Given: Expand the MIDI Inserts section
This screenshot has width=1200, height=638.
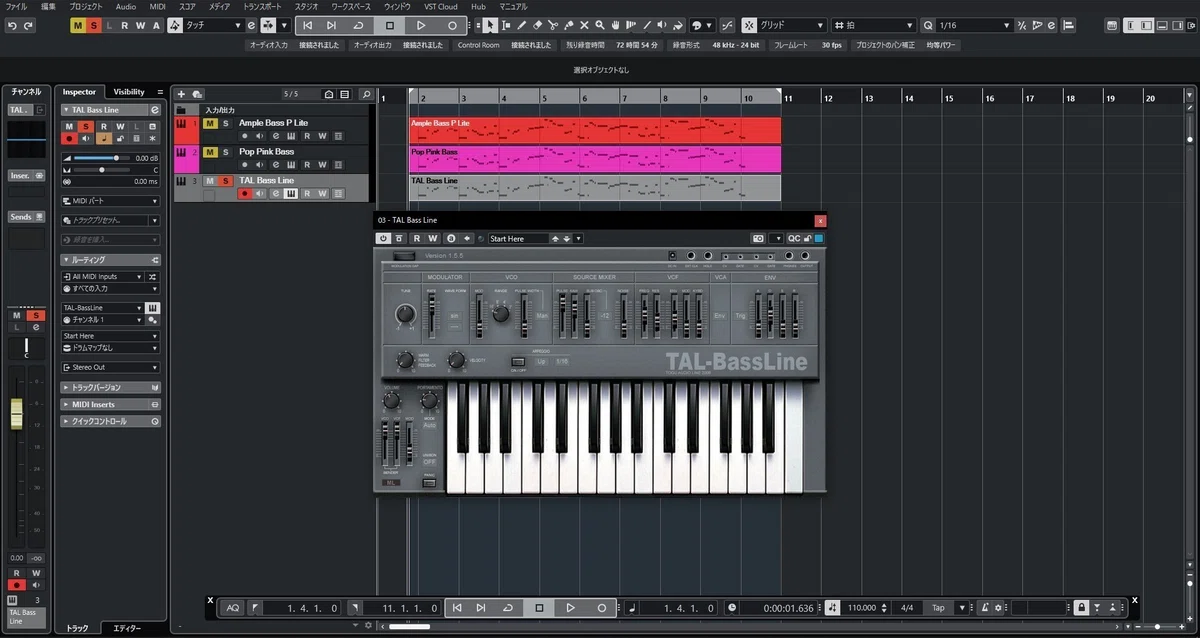Looking at the screenshot, I should coord(110,404).
